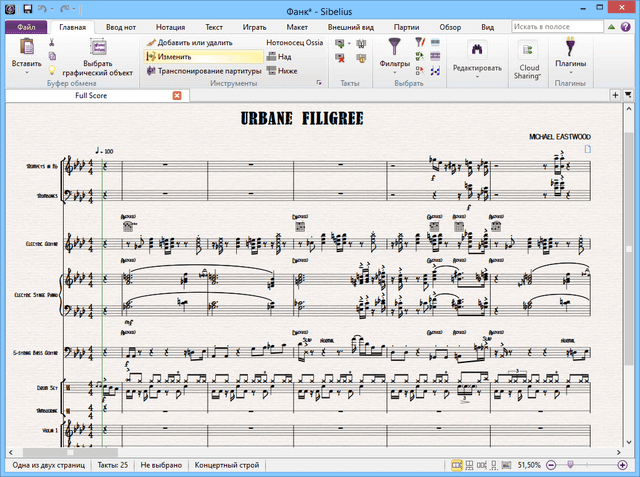Click the Выбрать графический объект icon
The width and height of the screenshot is (640, 477).
98,48
